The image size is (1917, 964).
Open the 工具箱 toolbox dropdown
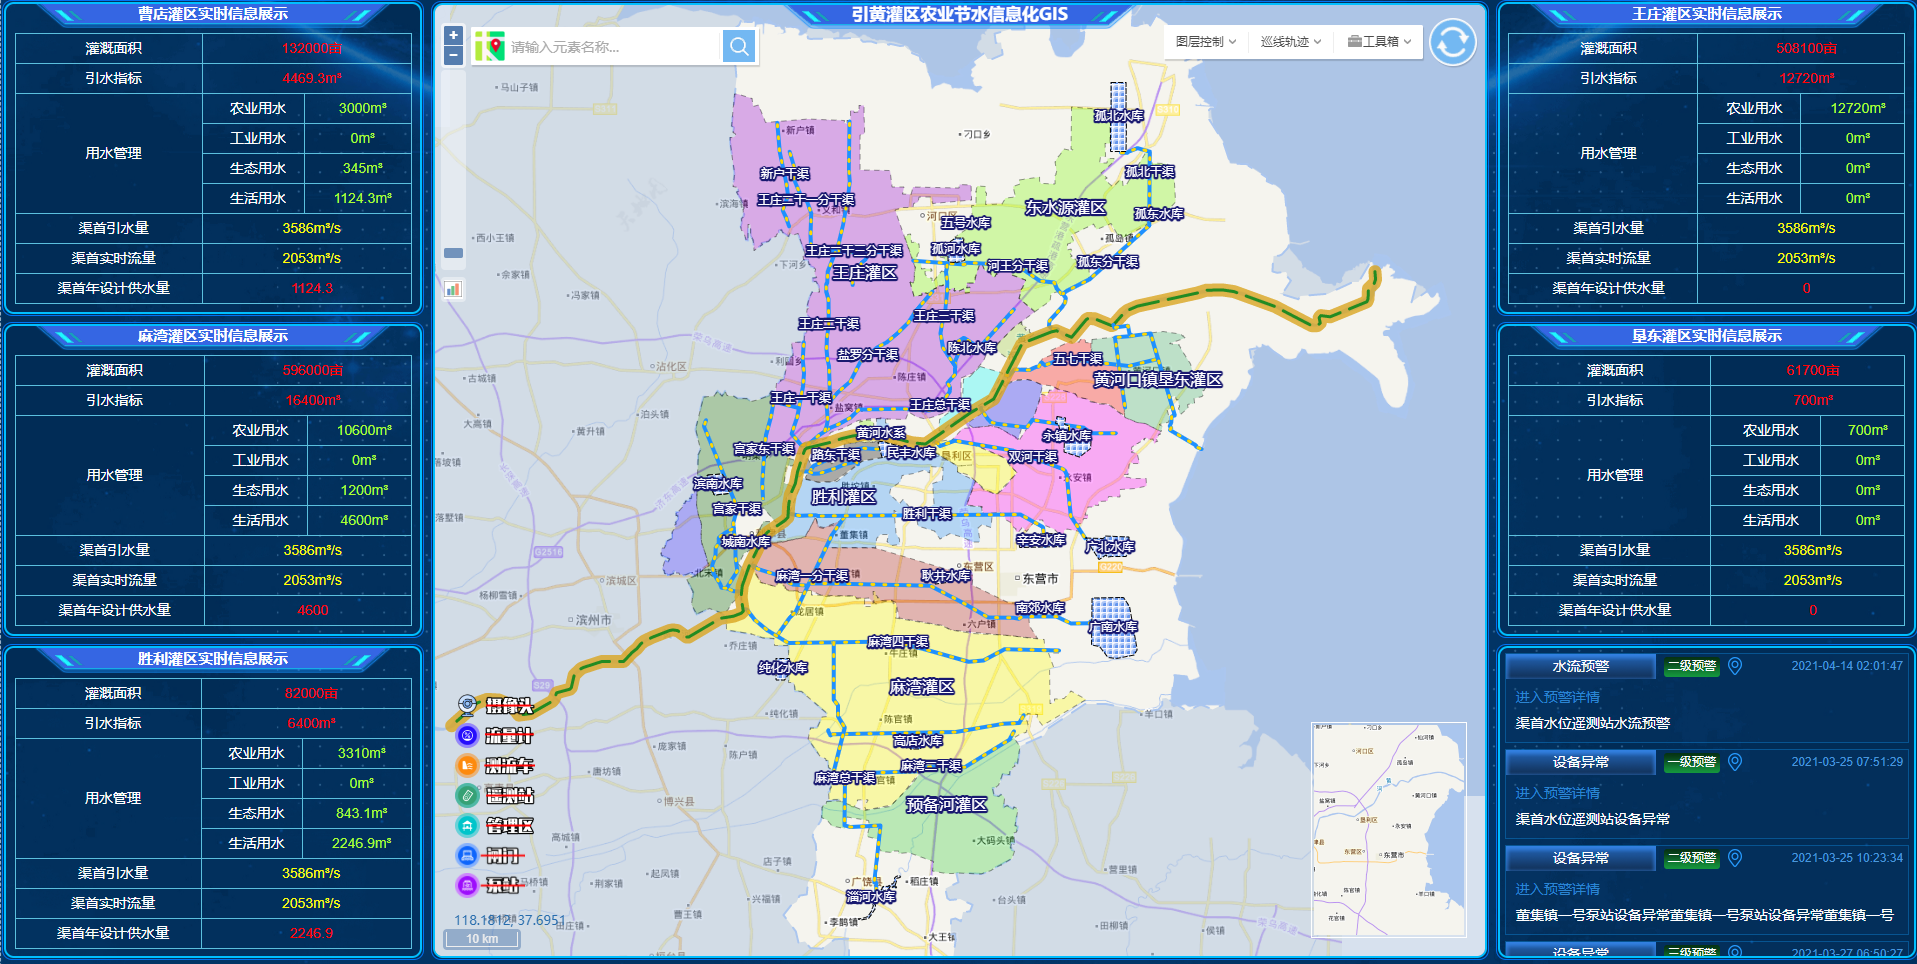[1379, 41]
